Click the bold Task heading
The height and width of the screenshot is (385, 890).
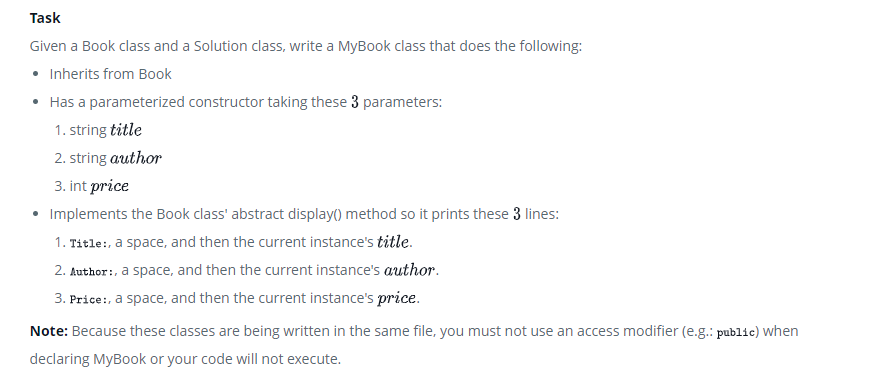(45, 18)
